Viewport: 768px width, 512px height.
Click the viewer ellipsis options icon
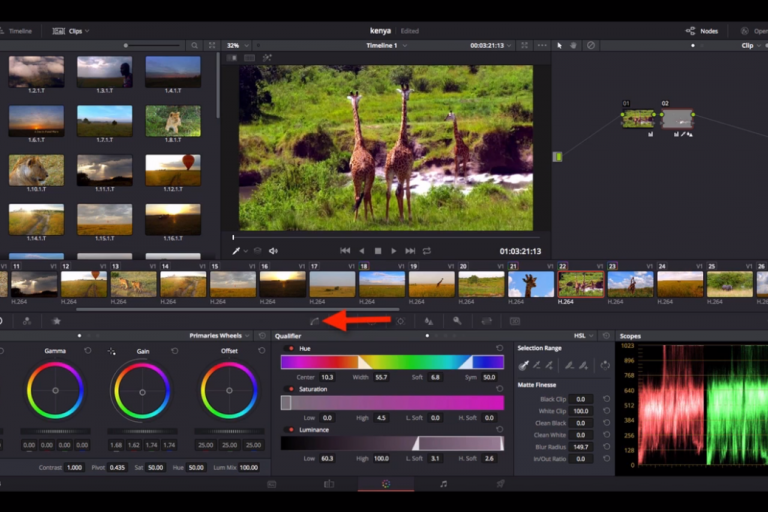pyautogui.click(x=542, y=45)
